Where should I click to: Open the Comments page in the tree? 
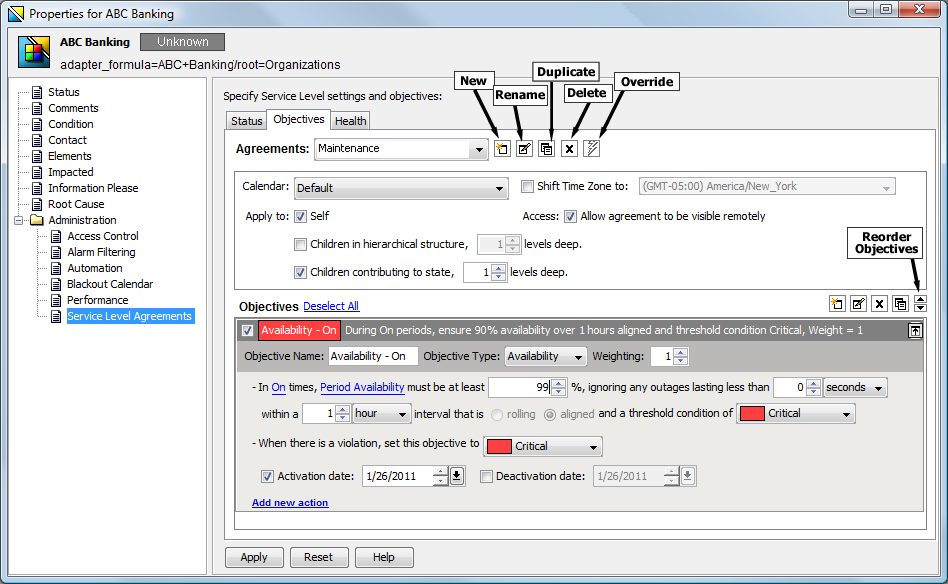pyautogui.click(x=73, y=108)
